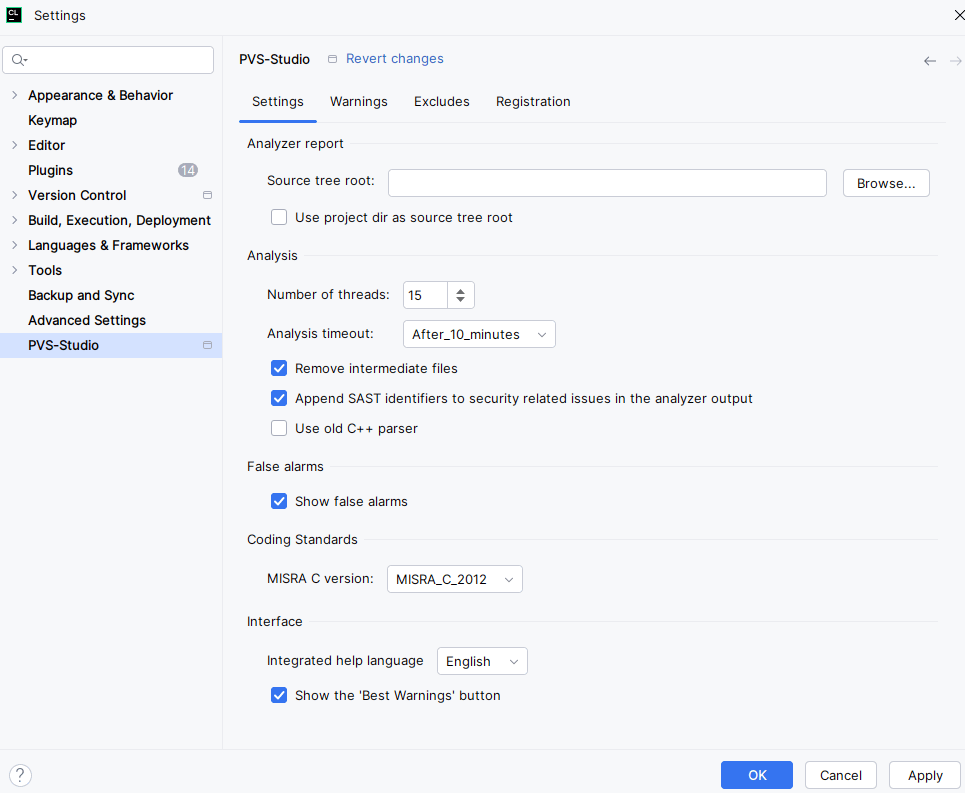
Task: Increase the number of threads with up arrow
Action: [460, 290]
